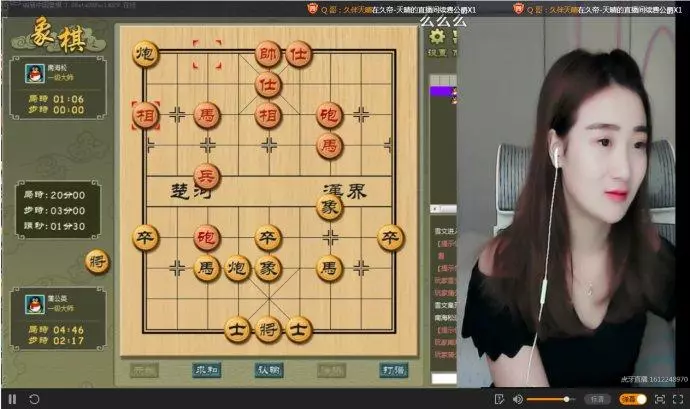Mute the volume speaker icon
690x409 pixels.
[x=518, y=399]
